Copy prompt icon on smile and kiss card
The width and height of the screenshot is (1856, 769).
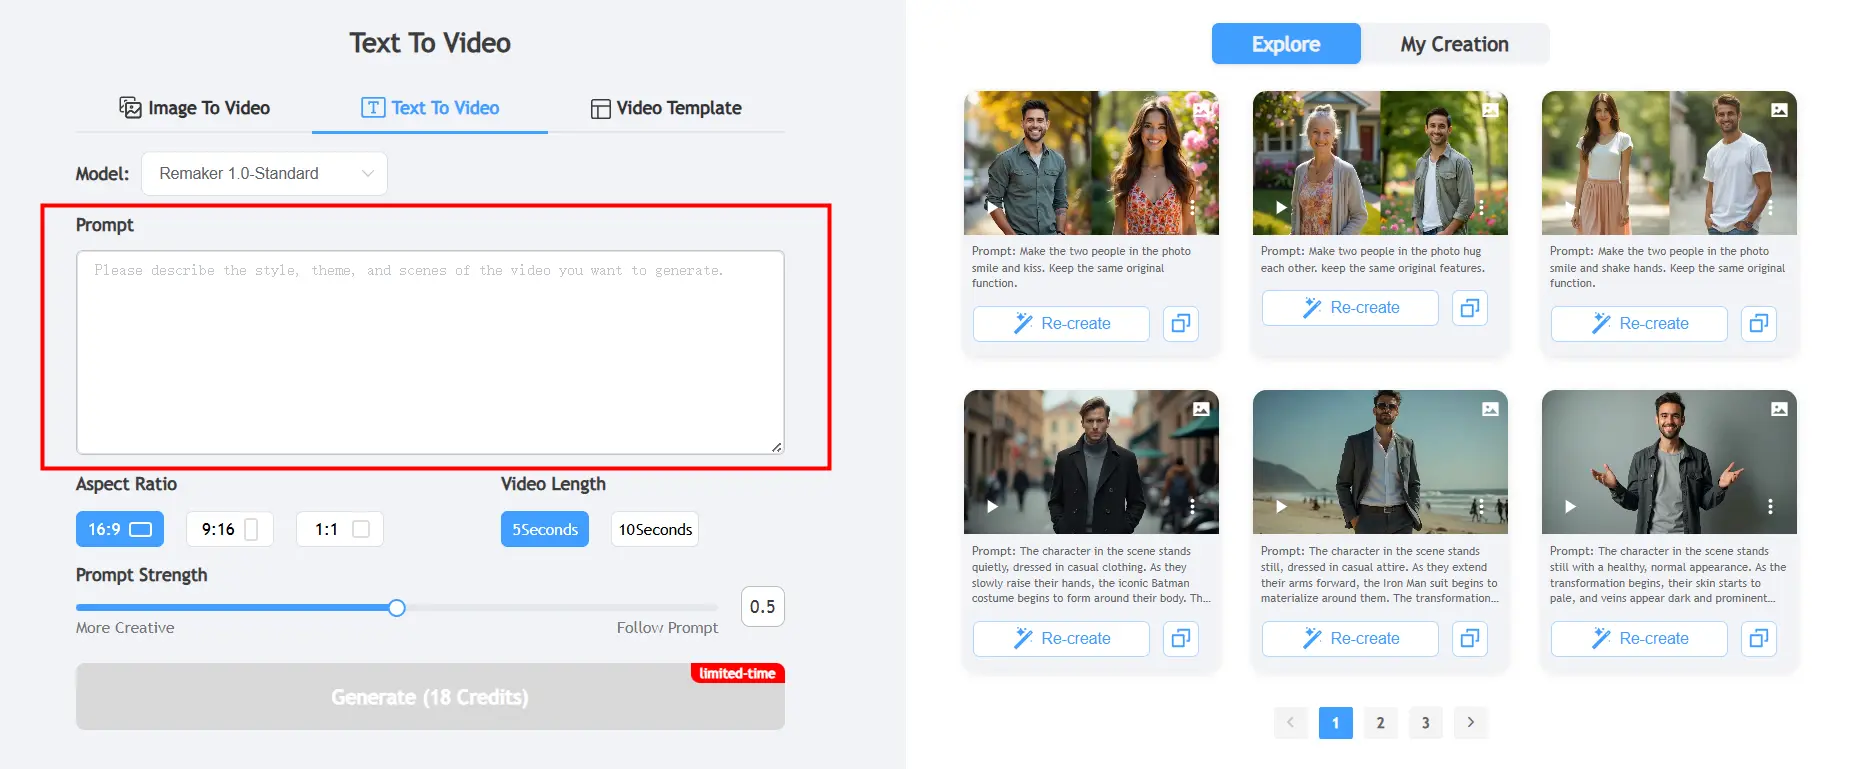pyautogui.click(x=1181, y=324)
